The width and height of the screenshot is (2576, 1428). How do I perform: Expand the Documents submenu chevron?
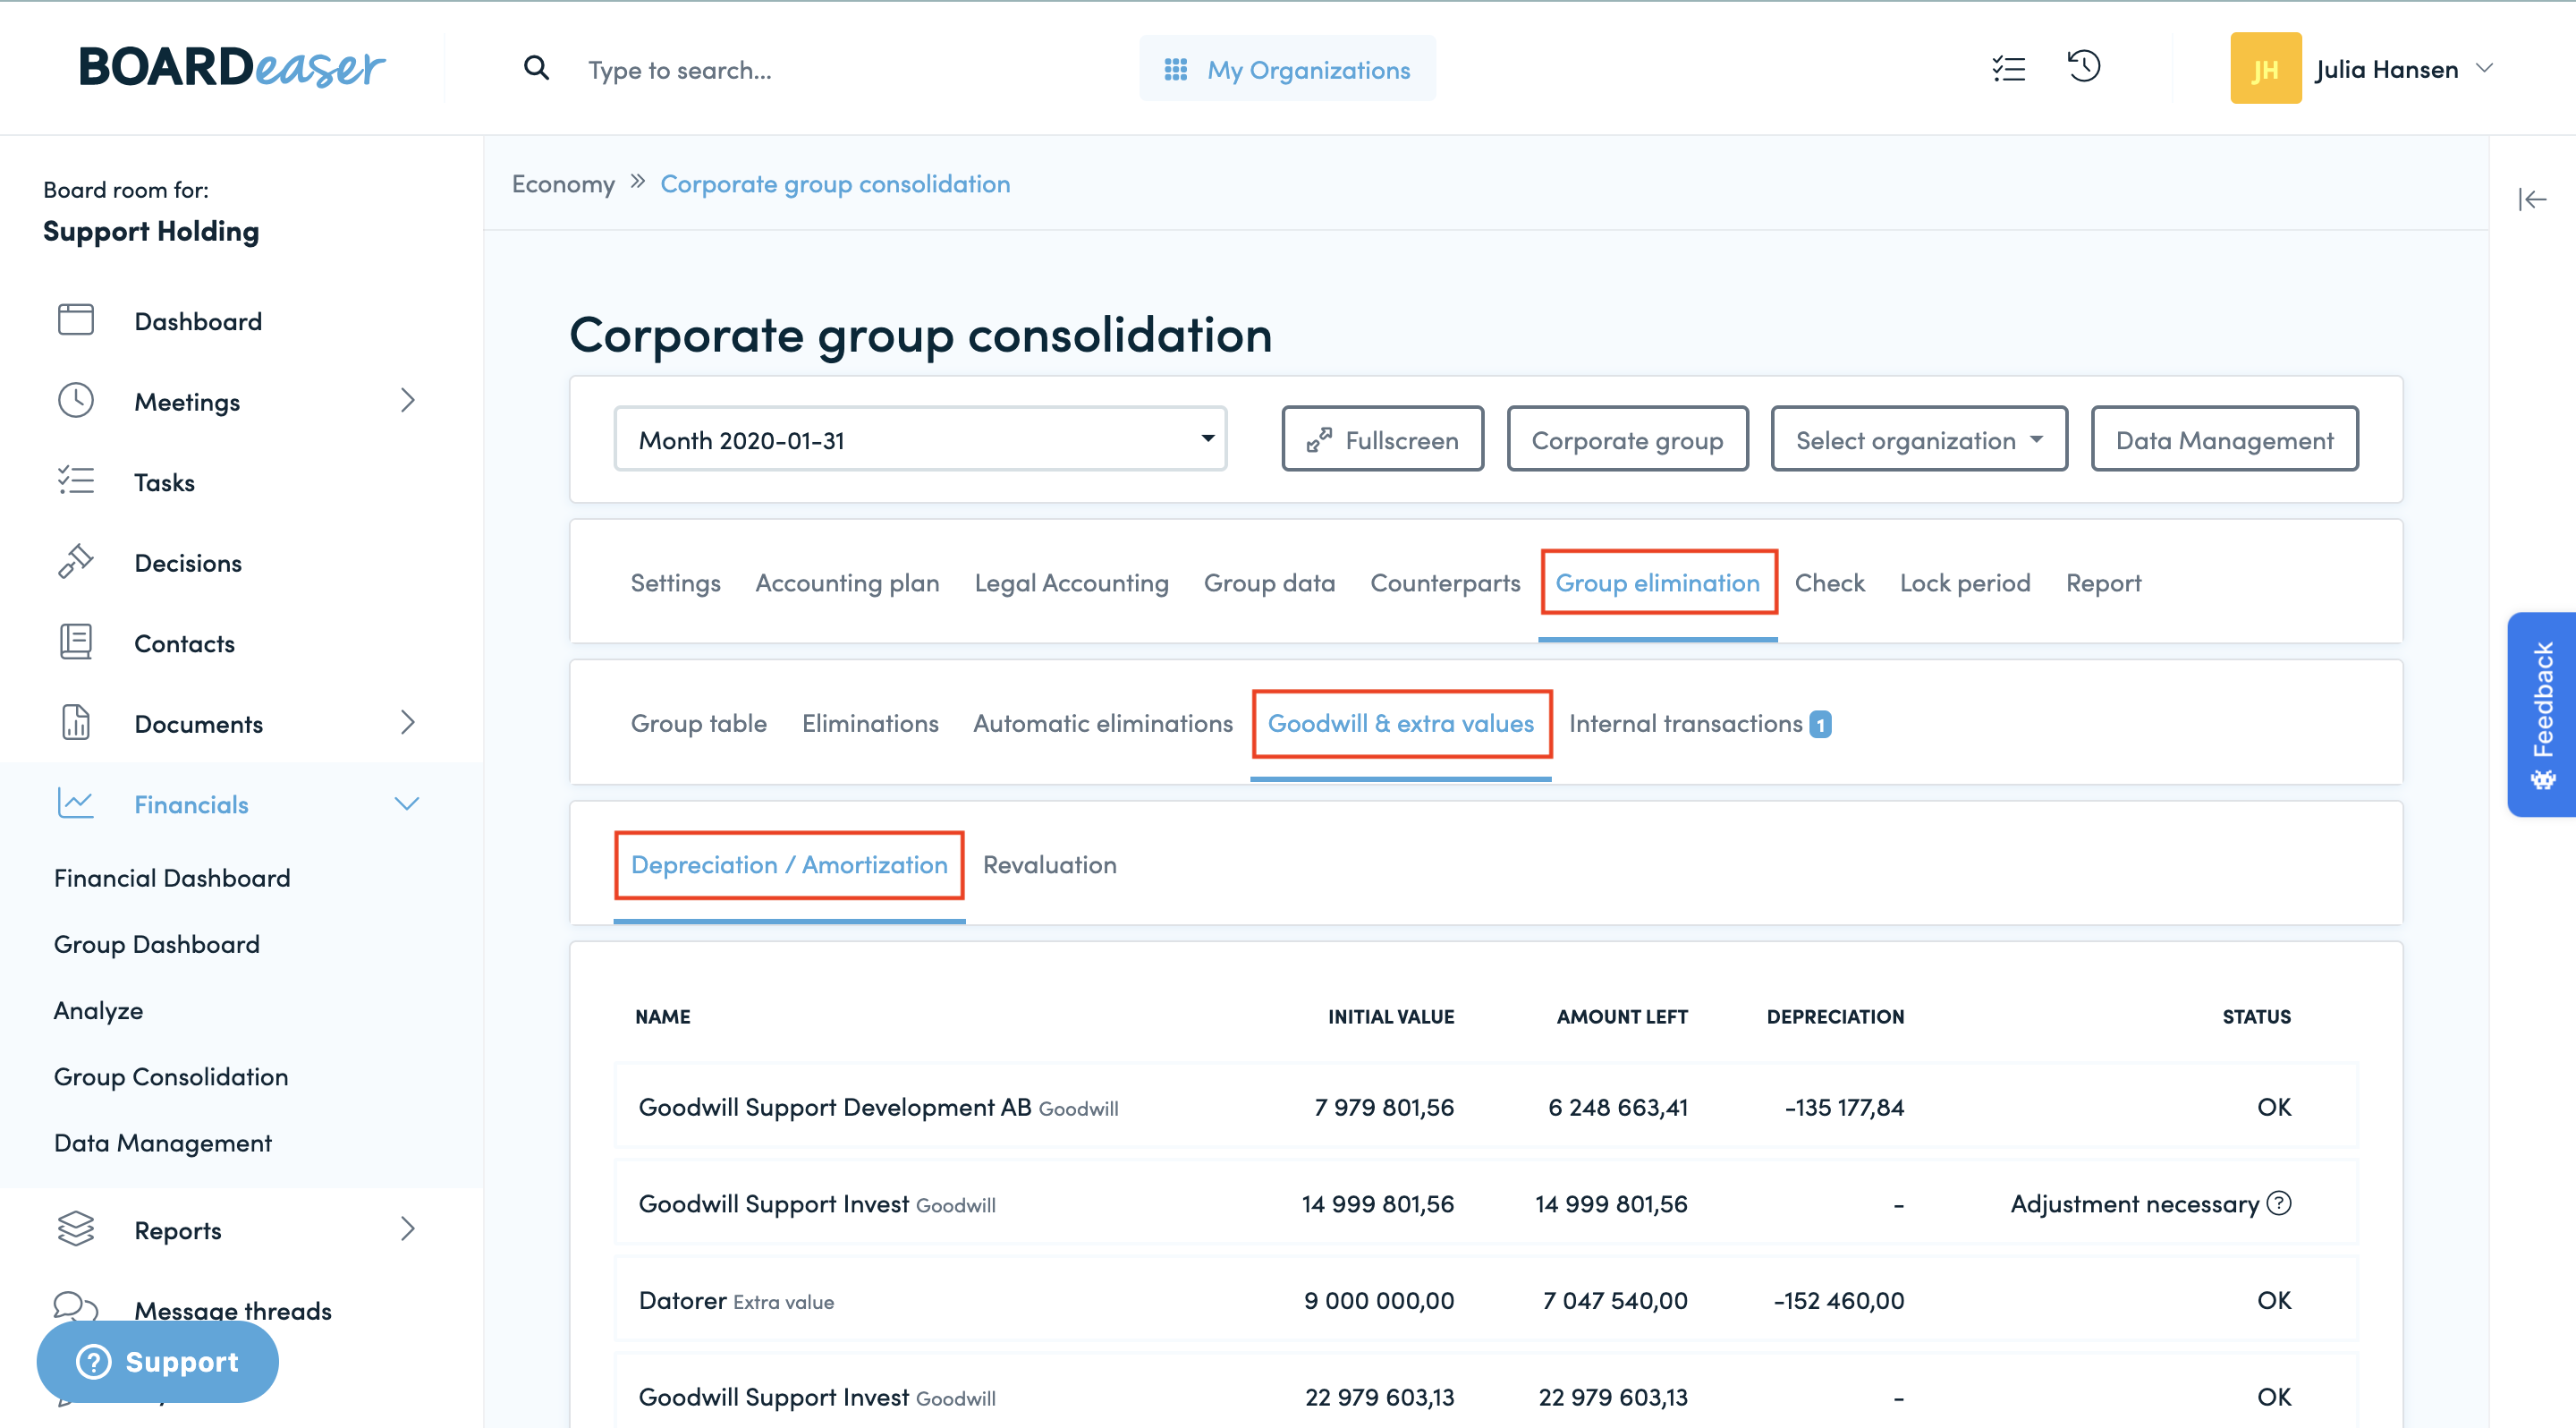coord(407,722)
